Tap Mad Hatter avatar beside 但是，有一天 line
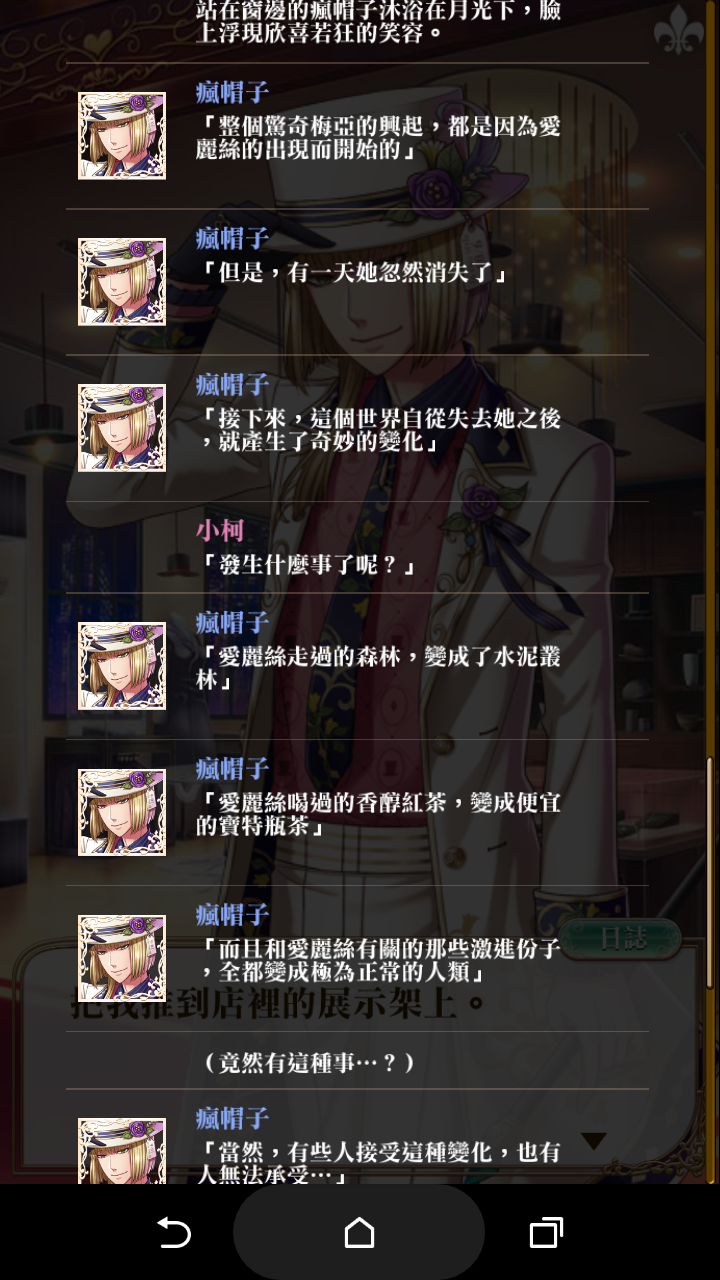 click(122, 282)
